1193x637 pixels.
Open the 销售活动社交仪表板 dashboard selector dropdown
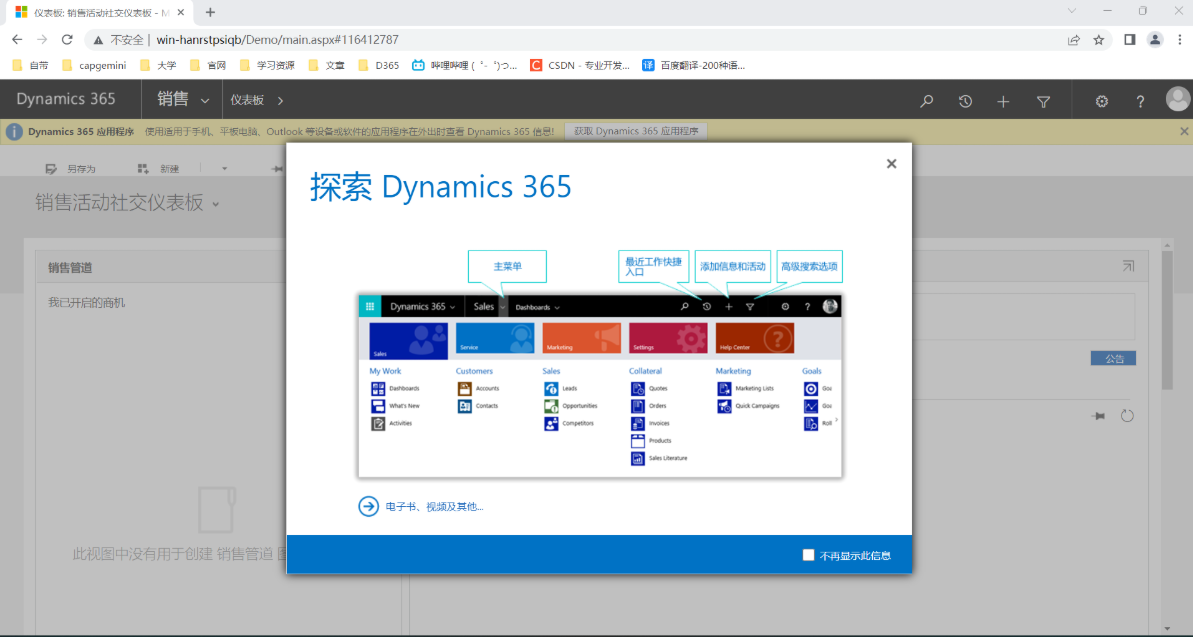coord(216,204)
